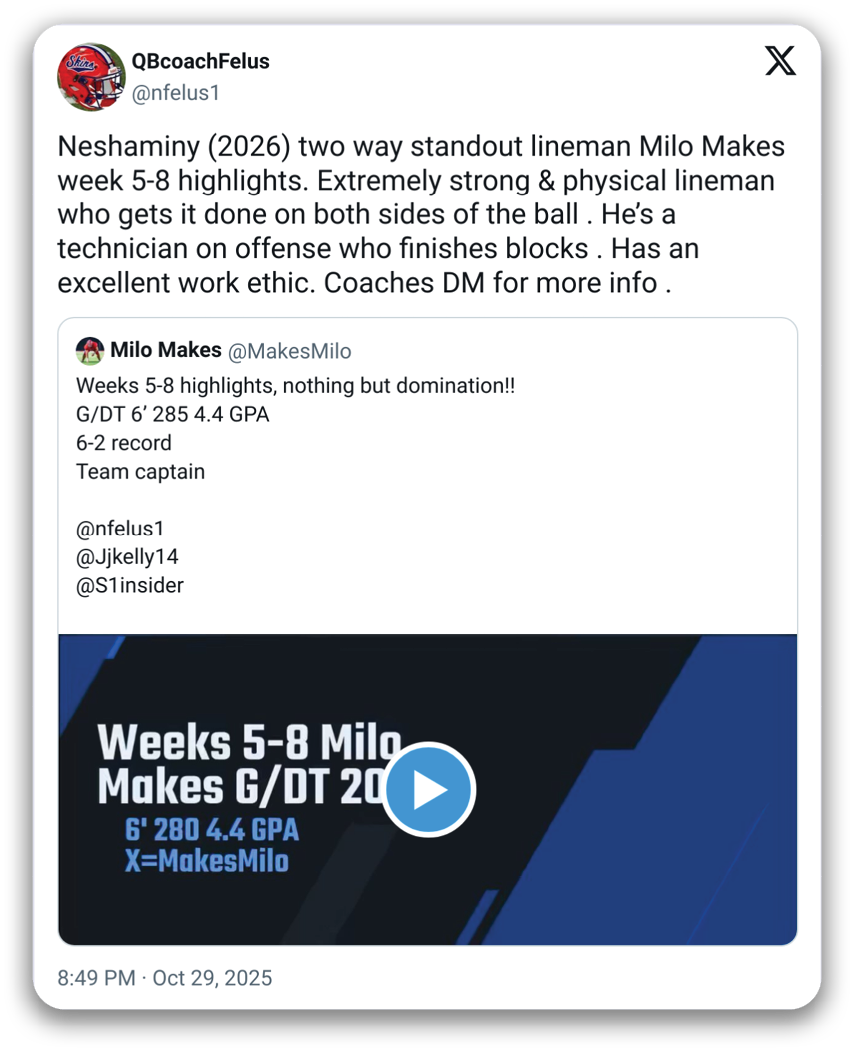This screenshot has width=854, height=1051.
Task: Click the "Team captain" line in quoted post
Action: point(140,472)
